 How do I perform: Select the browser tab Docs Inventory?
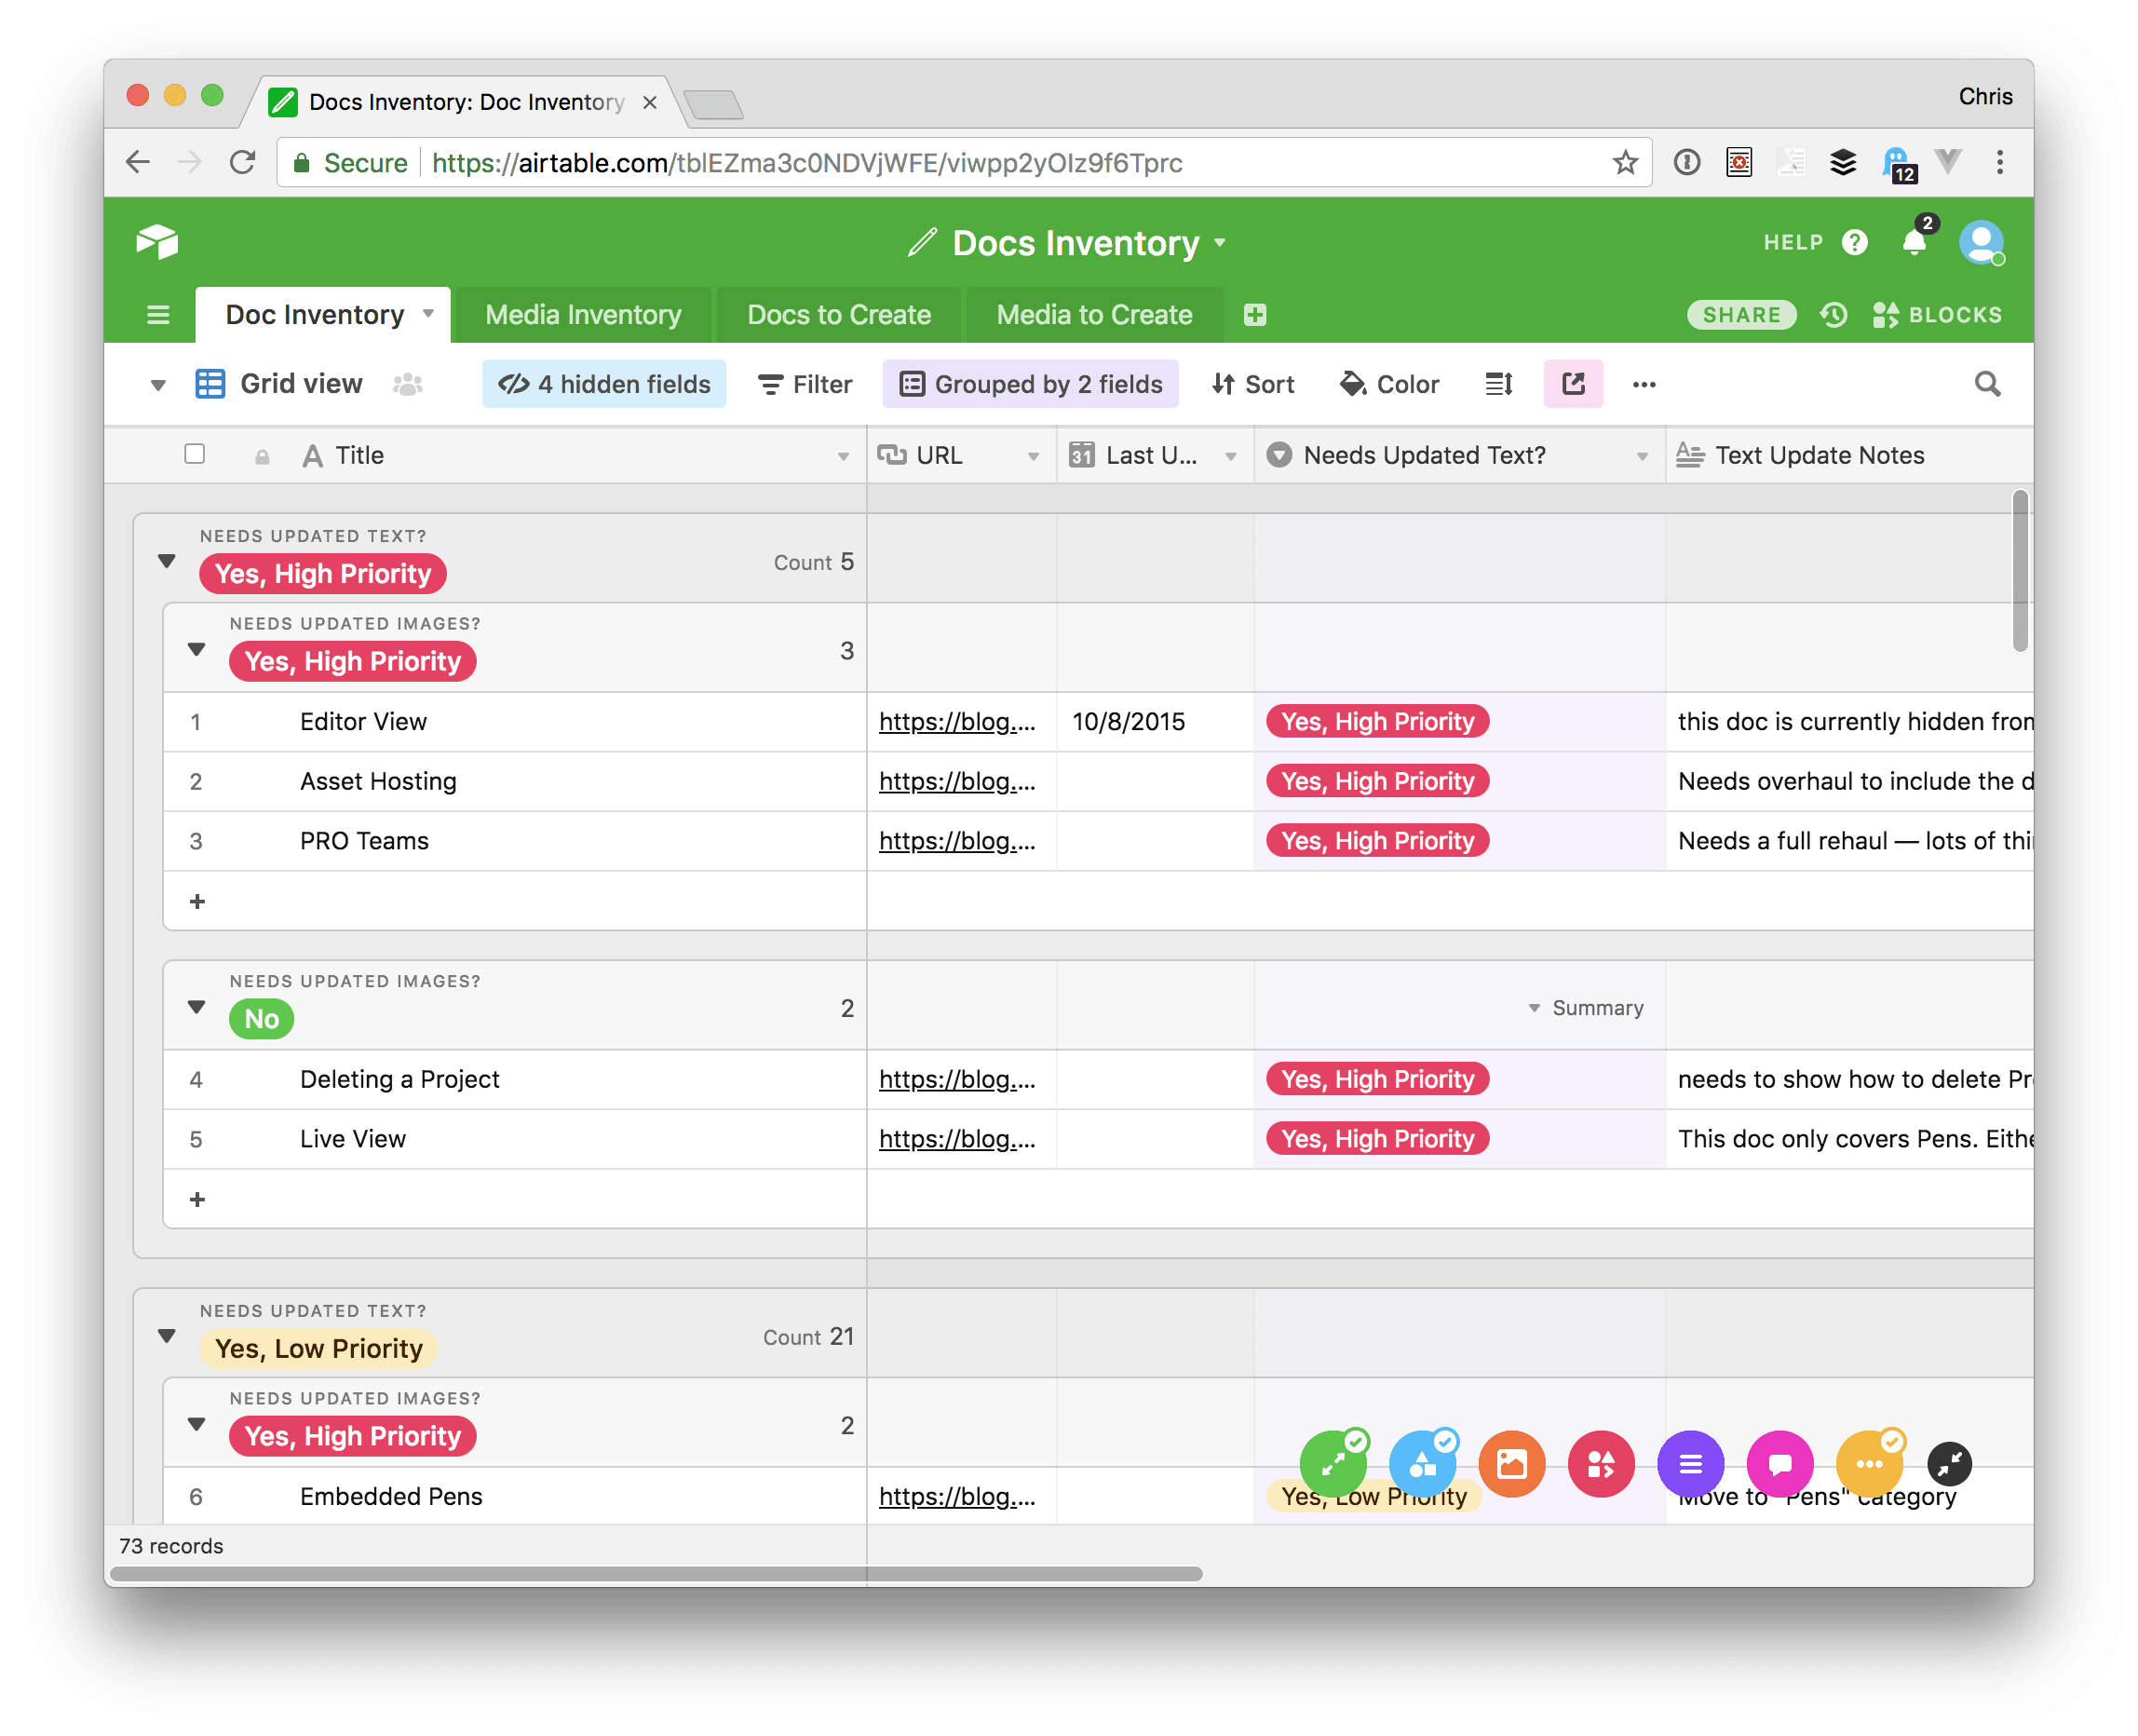tap(466, 101)
